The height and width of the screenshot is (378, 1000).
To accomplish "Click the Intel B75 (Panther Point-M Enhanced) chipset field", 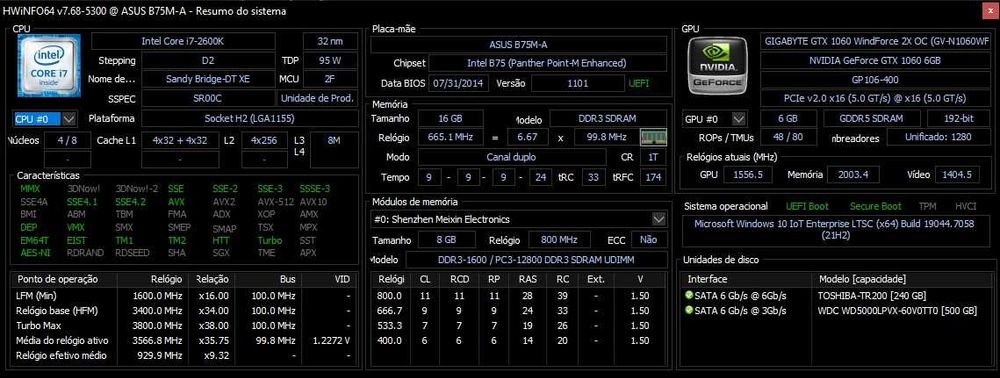I will click(547, 64).
